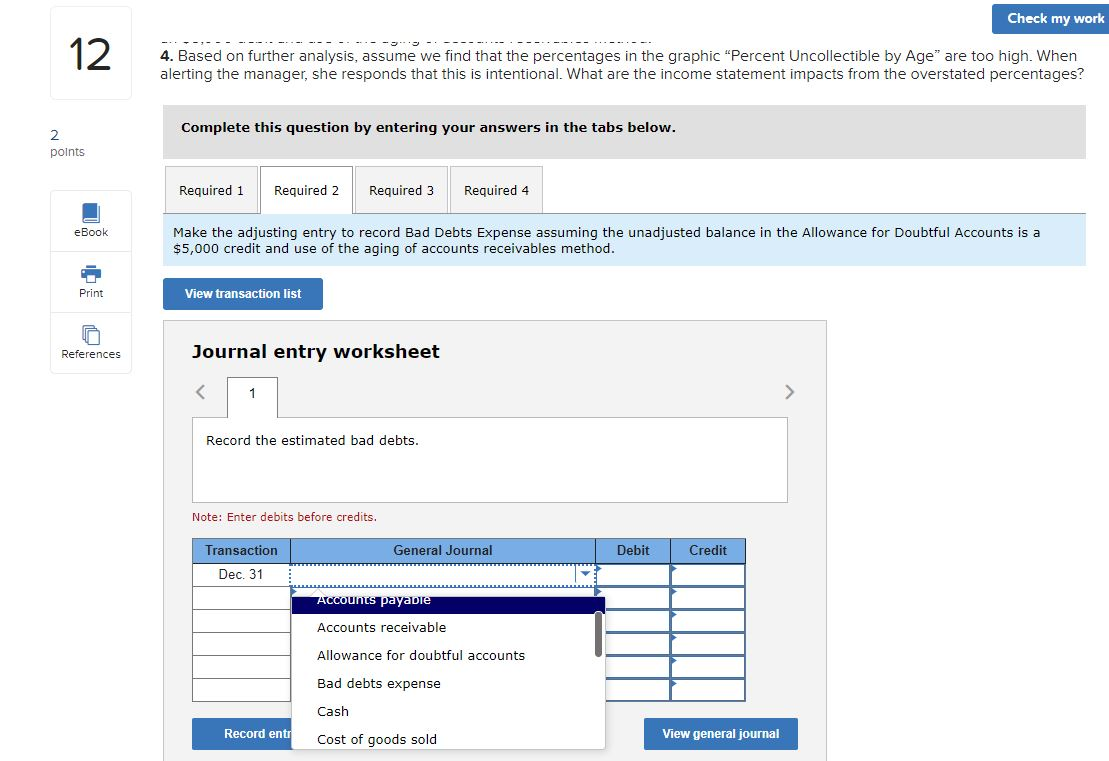Viewport: 1109px width, 761px height.
Task: Select the Required 2 tab
Action: [306, 190]
